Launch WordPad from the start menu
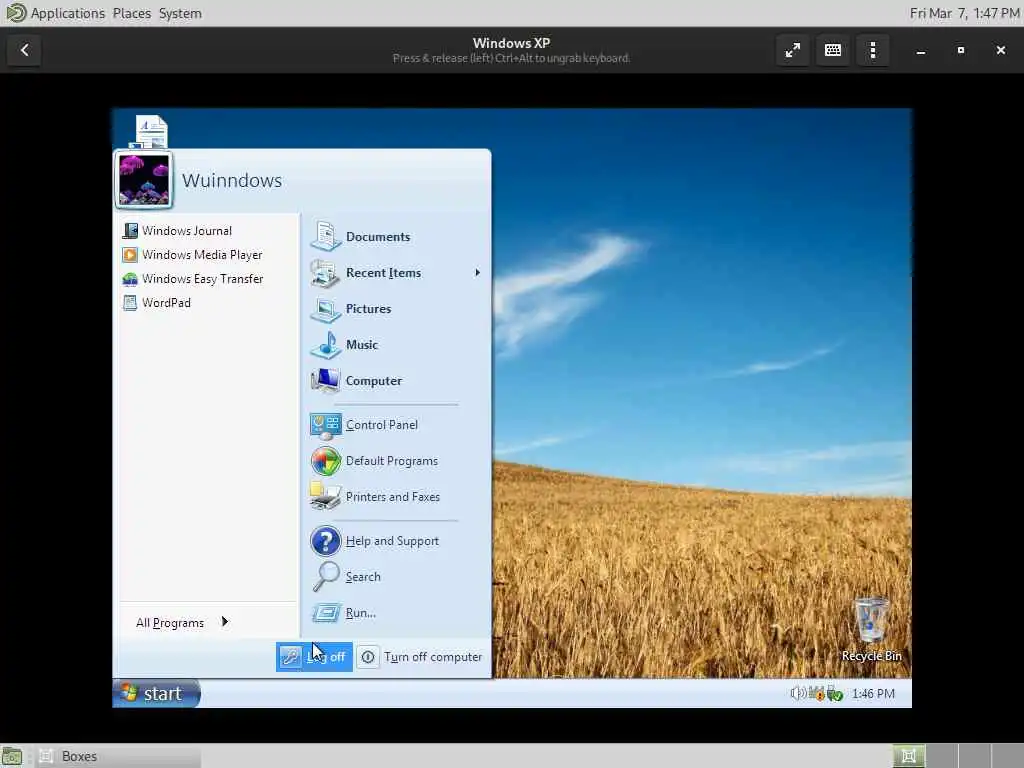This screenshot has width=1024, height=768. click(157, 303)
